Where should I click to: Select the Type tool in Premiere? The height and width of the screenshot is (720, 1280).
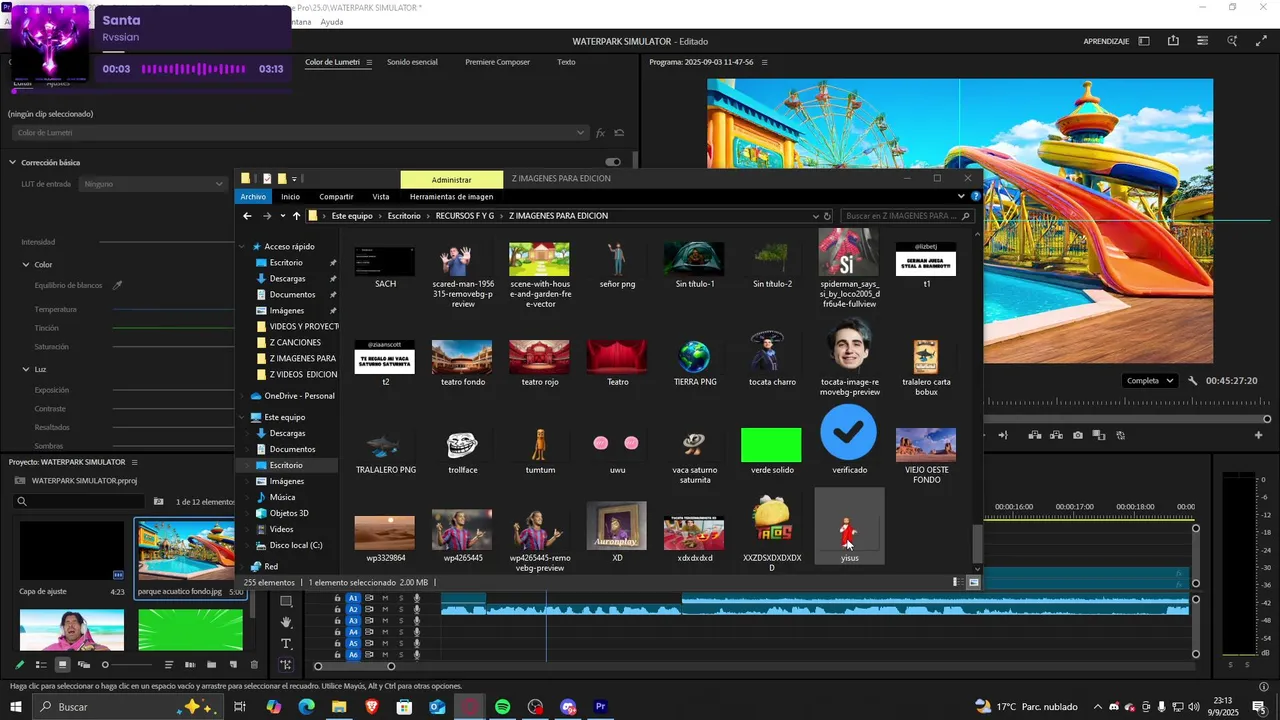click(286, 644)
